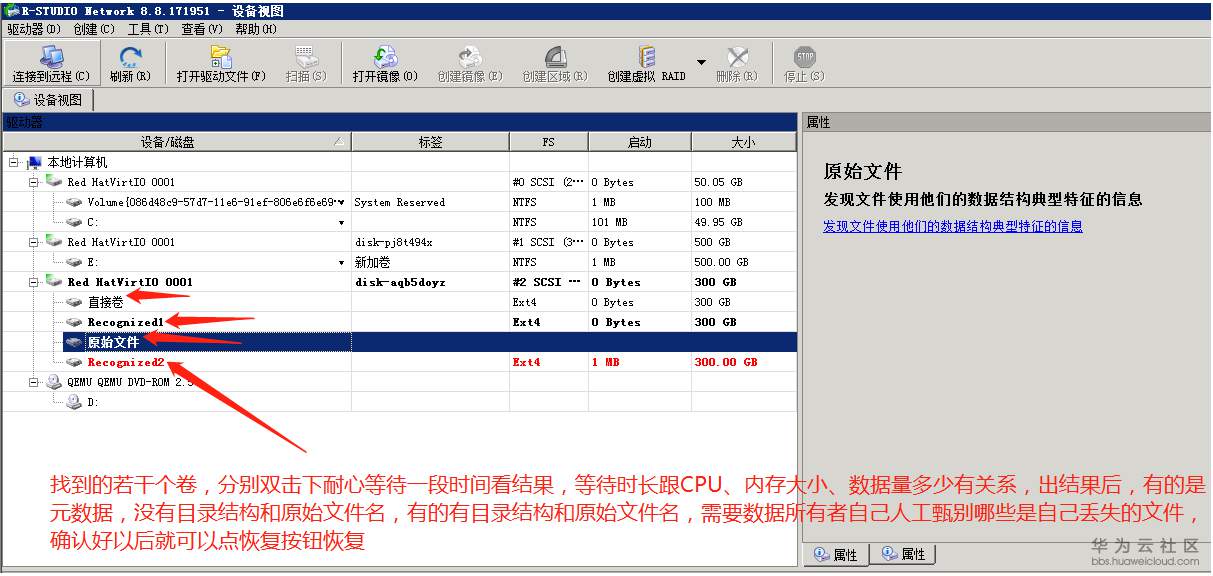Open the dropdown arrow on the Volume{086d48c9...} row

point(342,202)
